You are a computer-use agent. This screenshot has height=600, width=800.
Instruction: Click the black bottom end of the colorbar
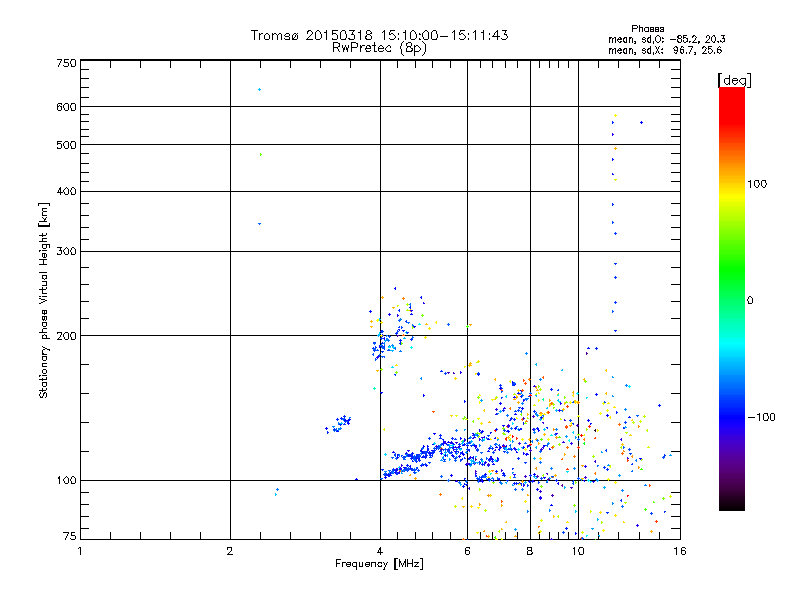click(732, 504)
